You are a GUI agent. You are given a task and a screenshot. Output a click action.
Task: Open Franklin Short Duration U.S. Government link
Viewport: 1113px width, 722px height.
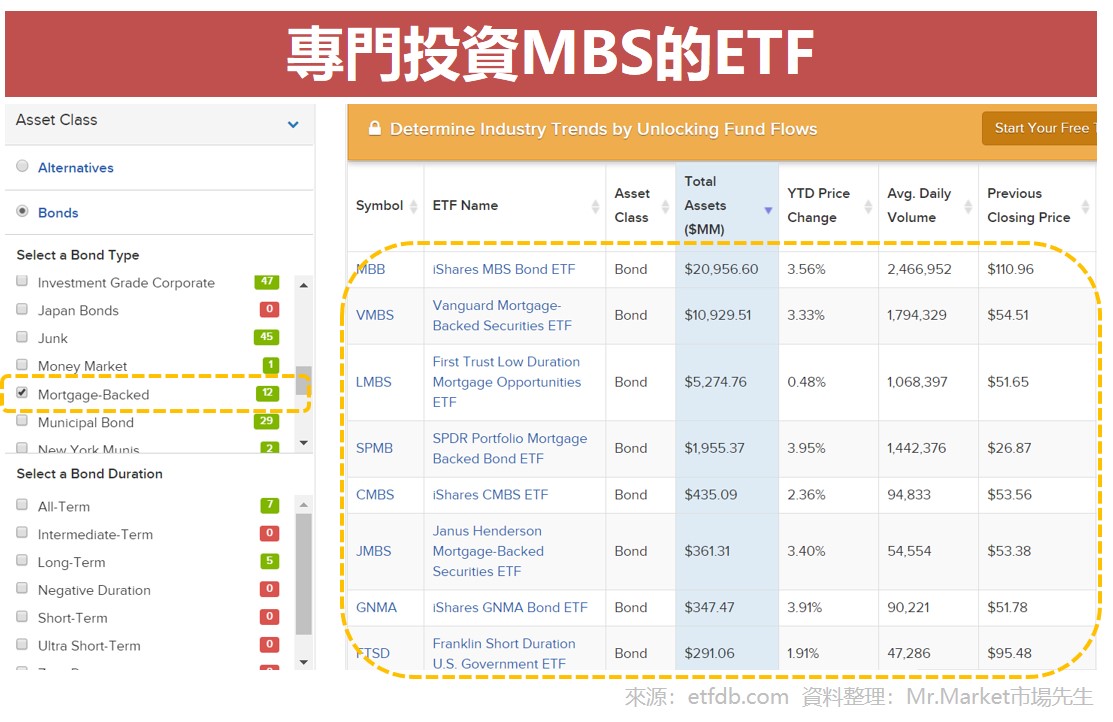pyautogui.click(x=504, y=653)
